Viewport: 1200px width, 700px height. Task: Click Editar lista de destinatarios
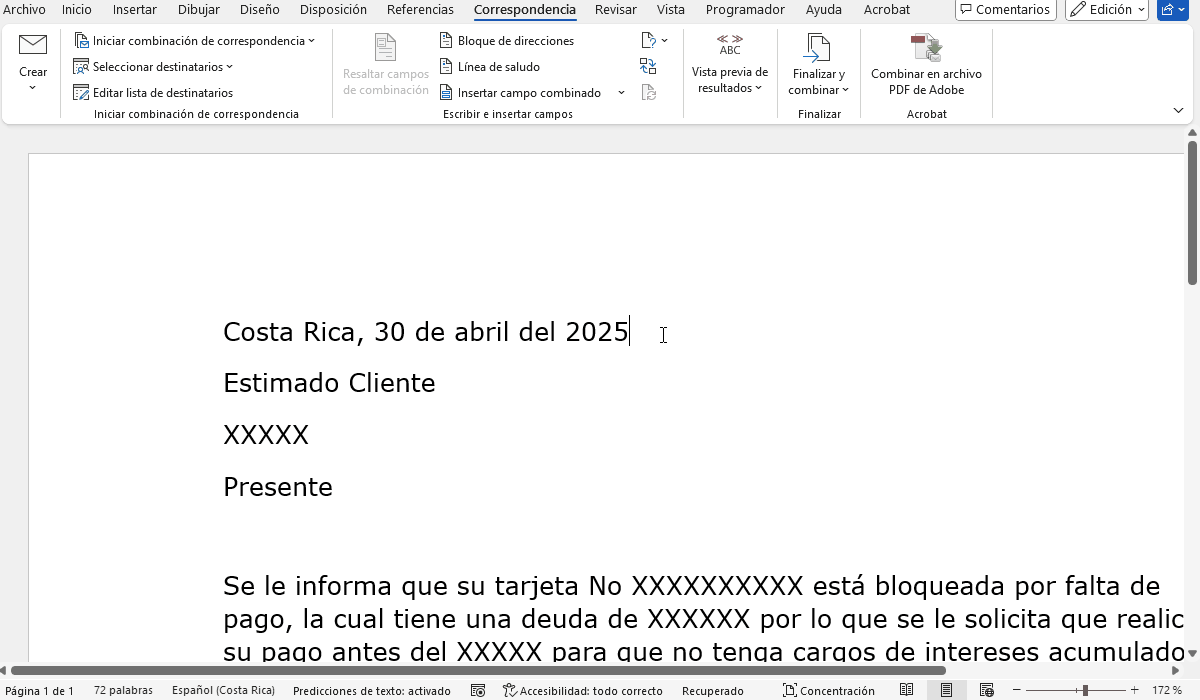[x=153, y=93]
